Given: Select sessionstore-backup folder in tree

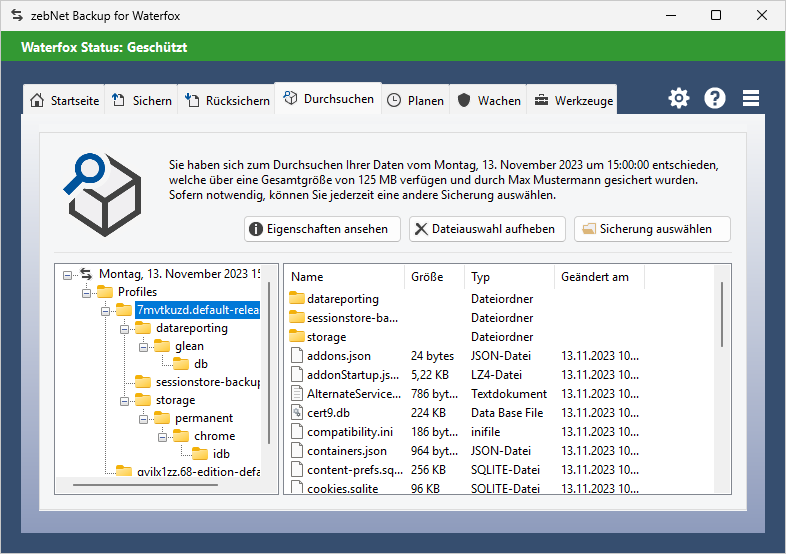Looking at the screenshot, I should 208,382.
